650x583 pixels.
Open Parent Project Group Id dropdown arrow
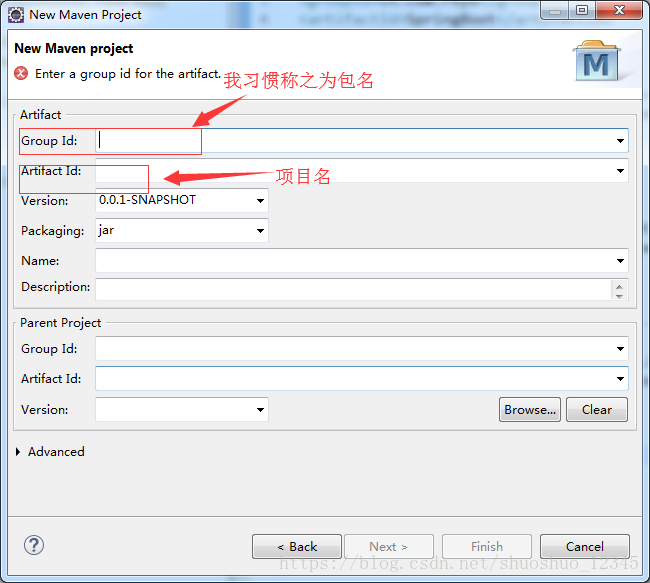tap(620, 349)
